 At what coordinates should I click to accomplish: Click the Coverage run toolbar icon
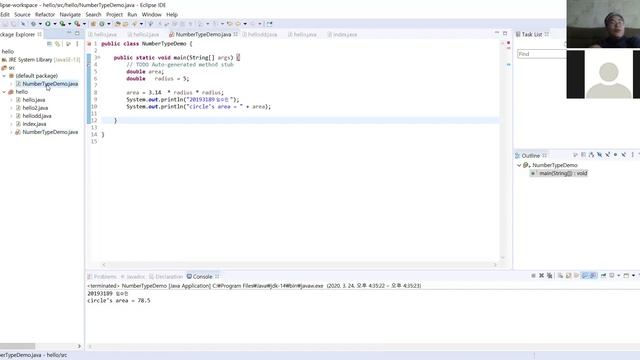click(62, 24)
